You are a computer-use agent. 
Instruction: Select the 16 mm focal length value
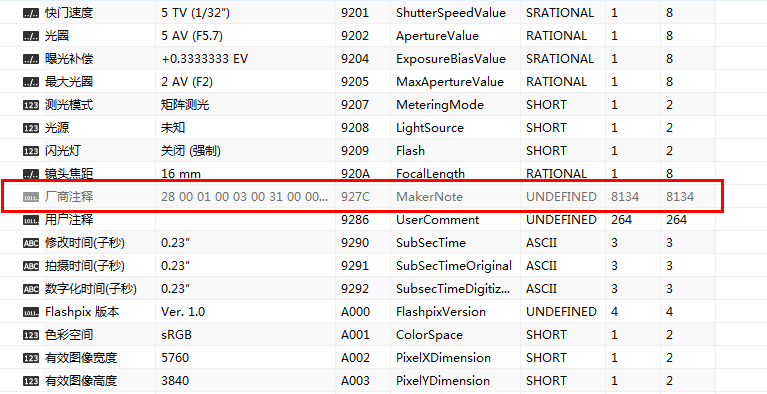click(180, 174)
